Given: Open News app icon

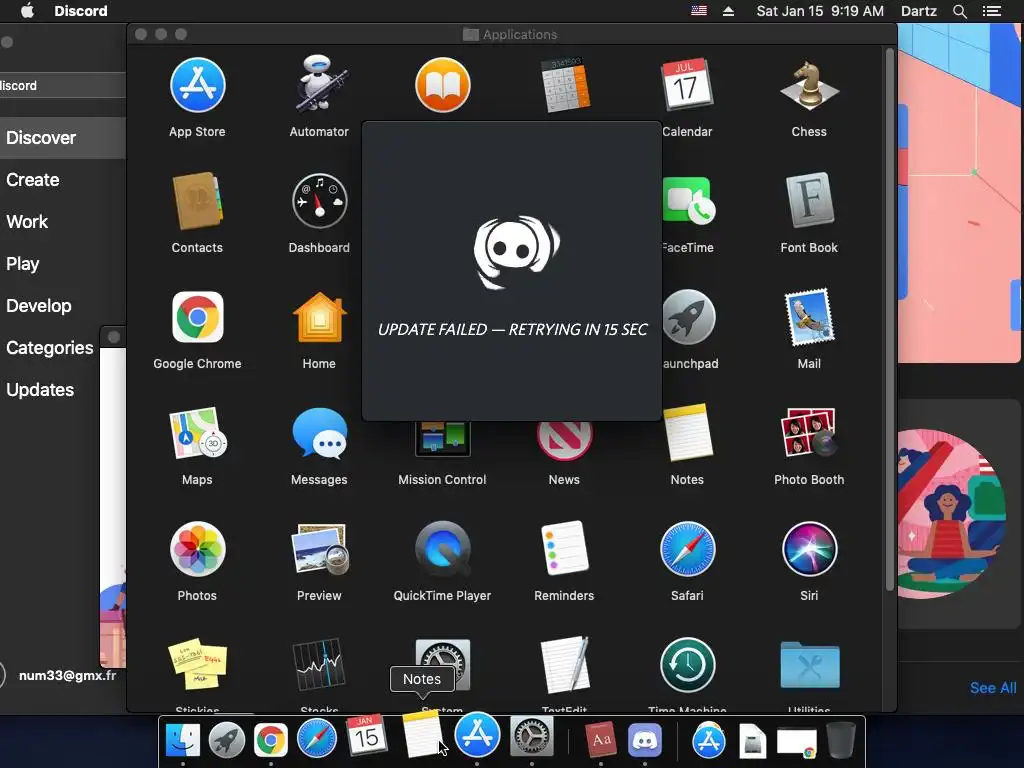Looking at the screenshot, I should point(565,441).
